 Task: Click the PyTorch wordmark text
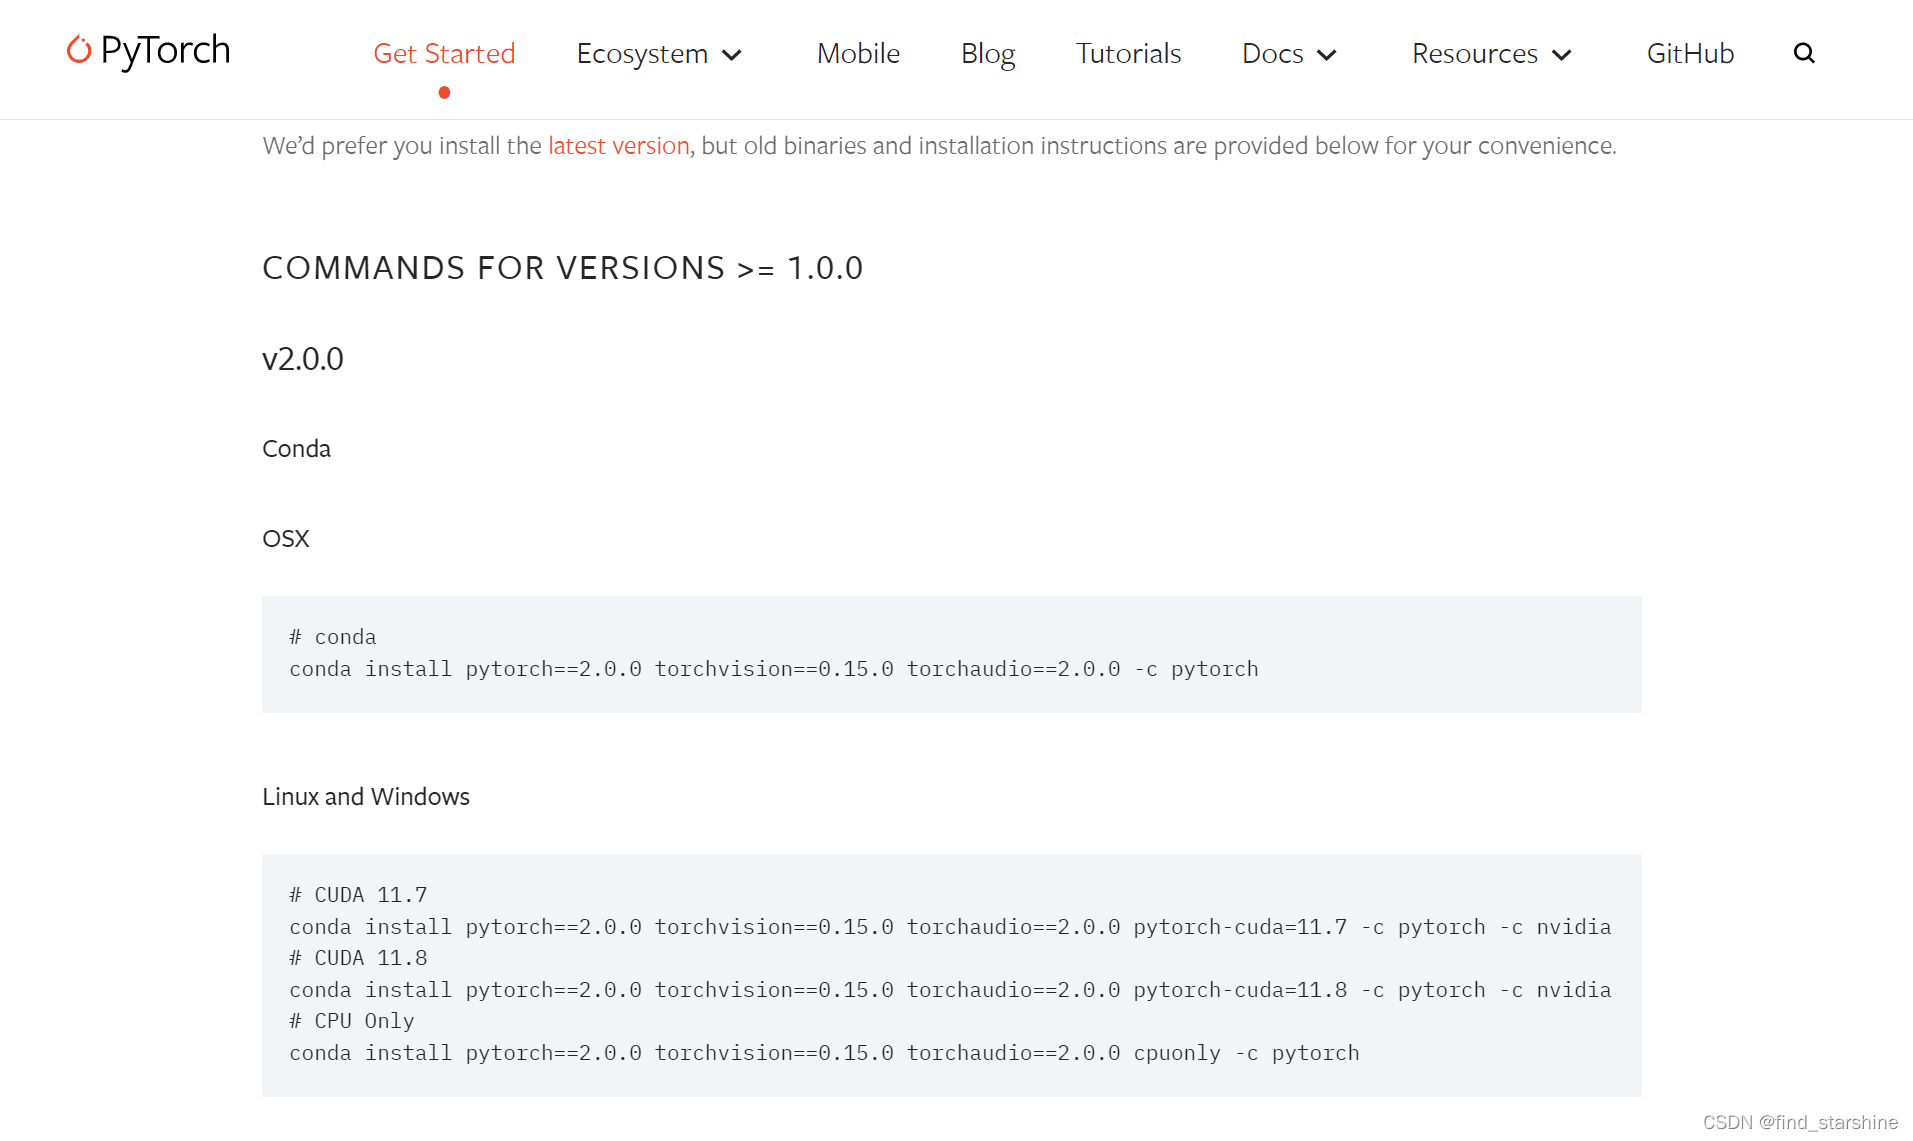(165, 50)
